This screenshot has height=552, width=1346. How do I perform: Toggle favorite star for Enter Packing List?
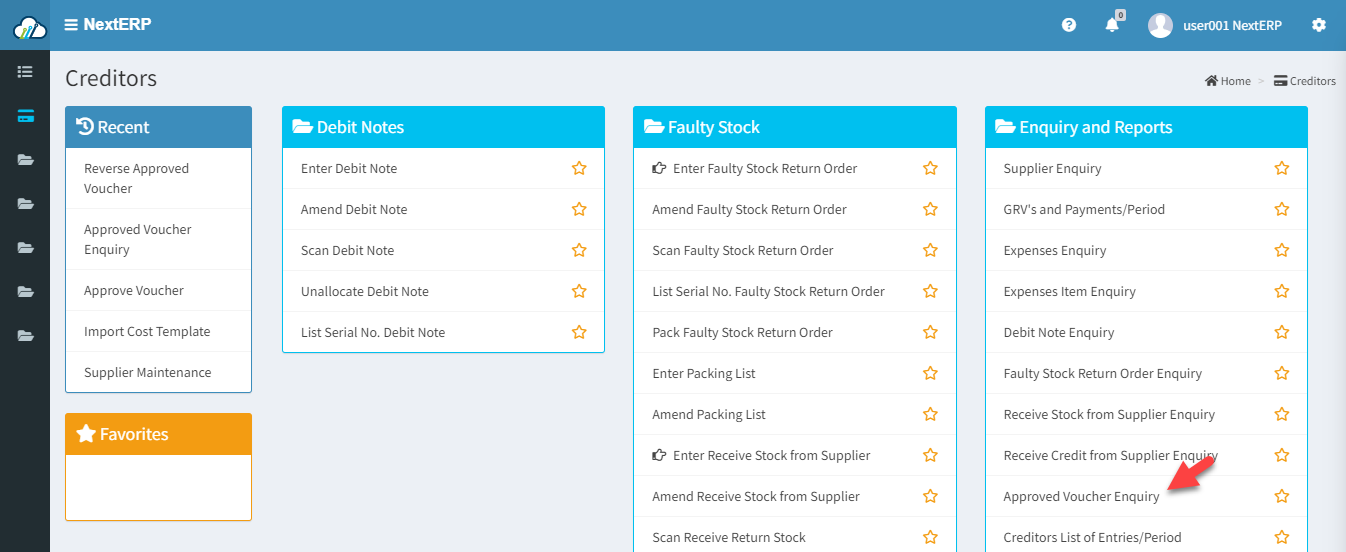coord(930,373)
